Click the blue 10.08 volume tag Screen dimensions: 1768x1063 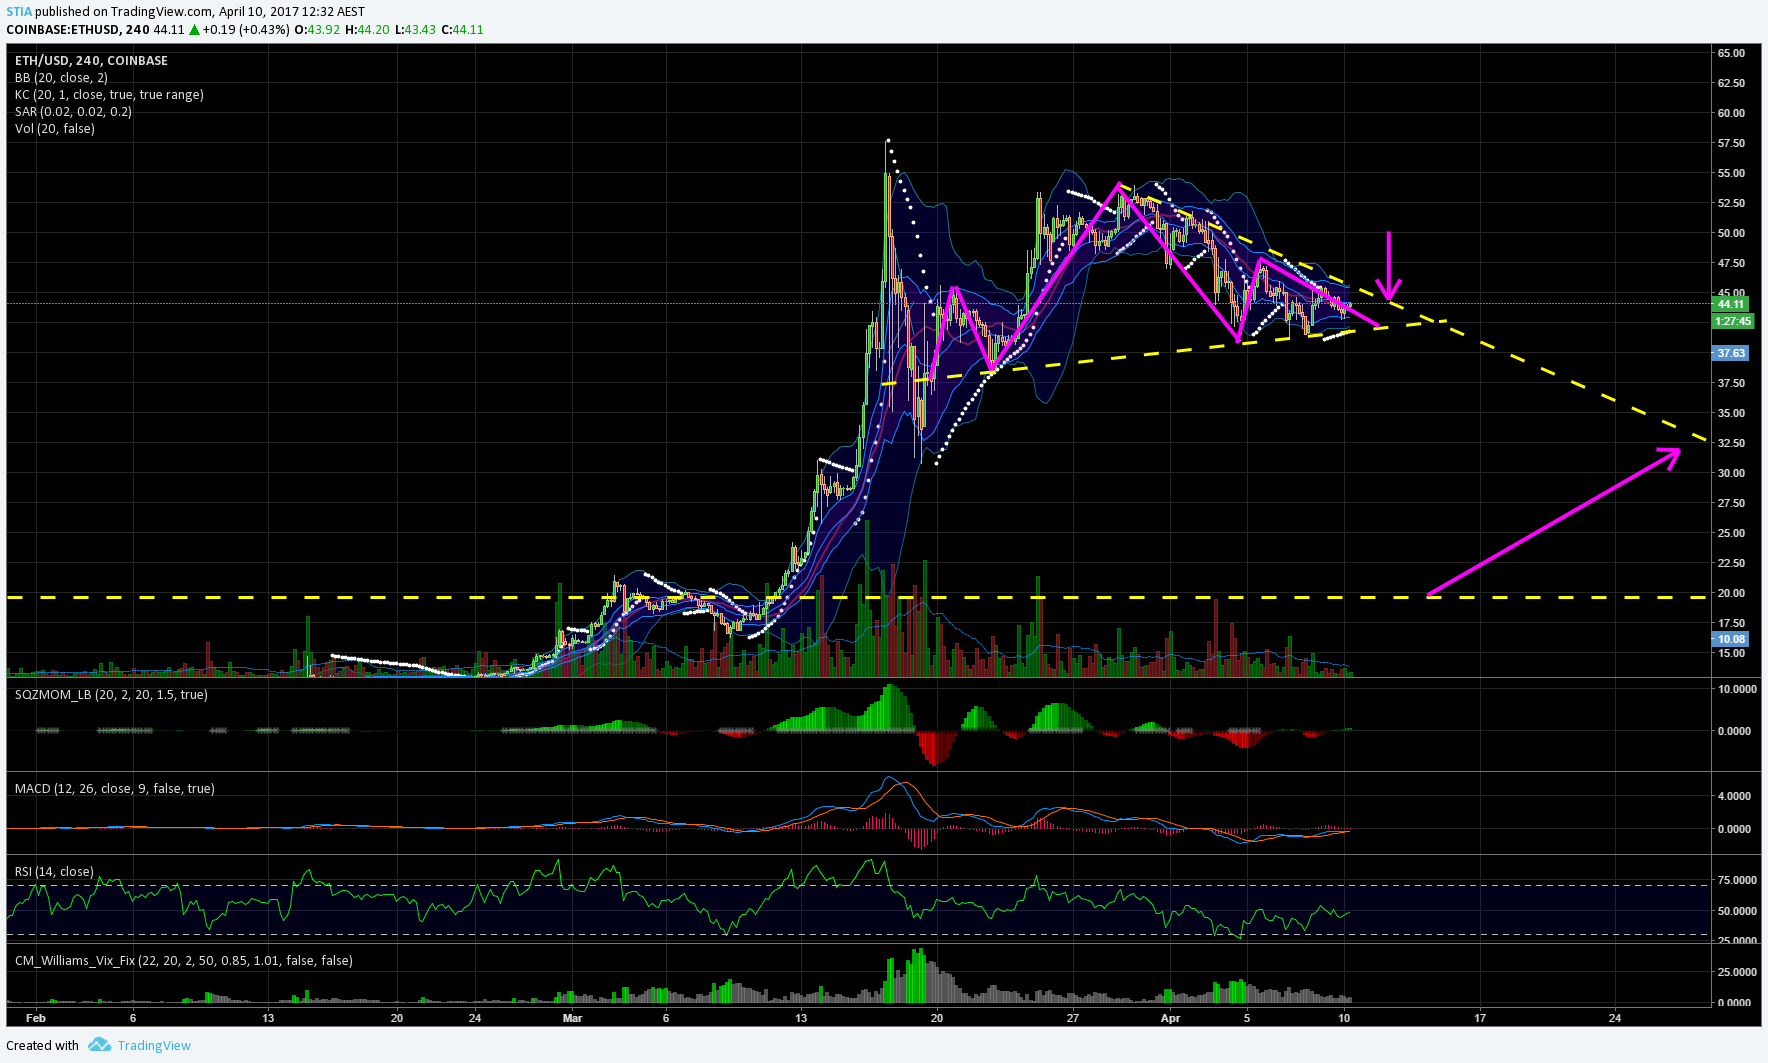(1731, 640)
